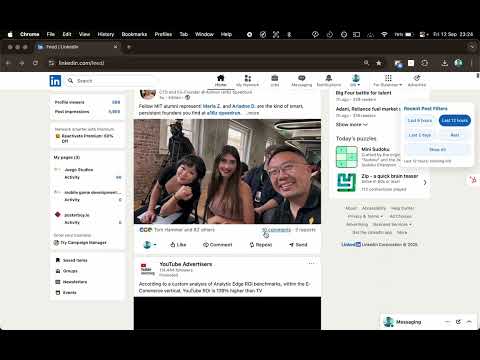This screenshot has width=480, height=360.
Task: Open Chrome downloads icon
Action: [444, 63]
